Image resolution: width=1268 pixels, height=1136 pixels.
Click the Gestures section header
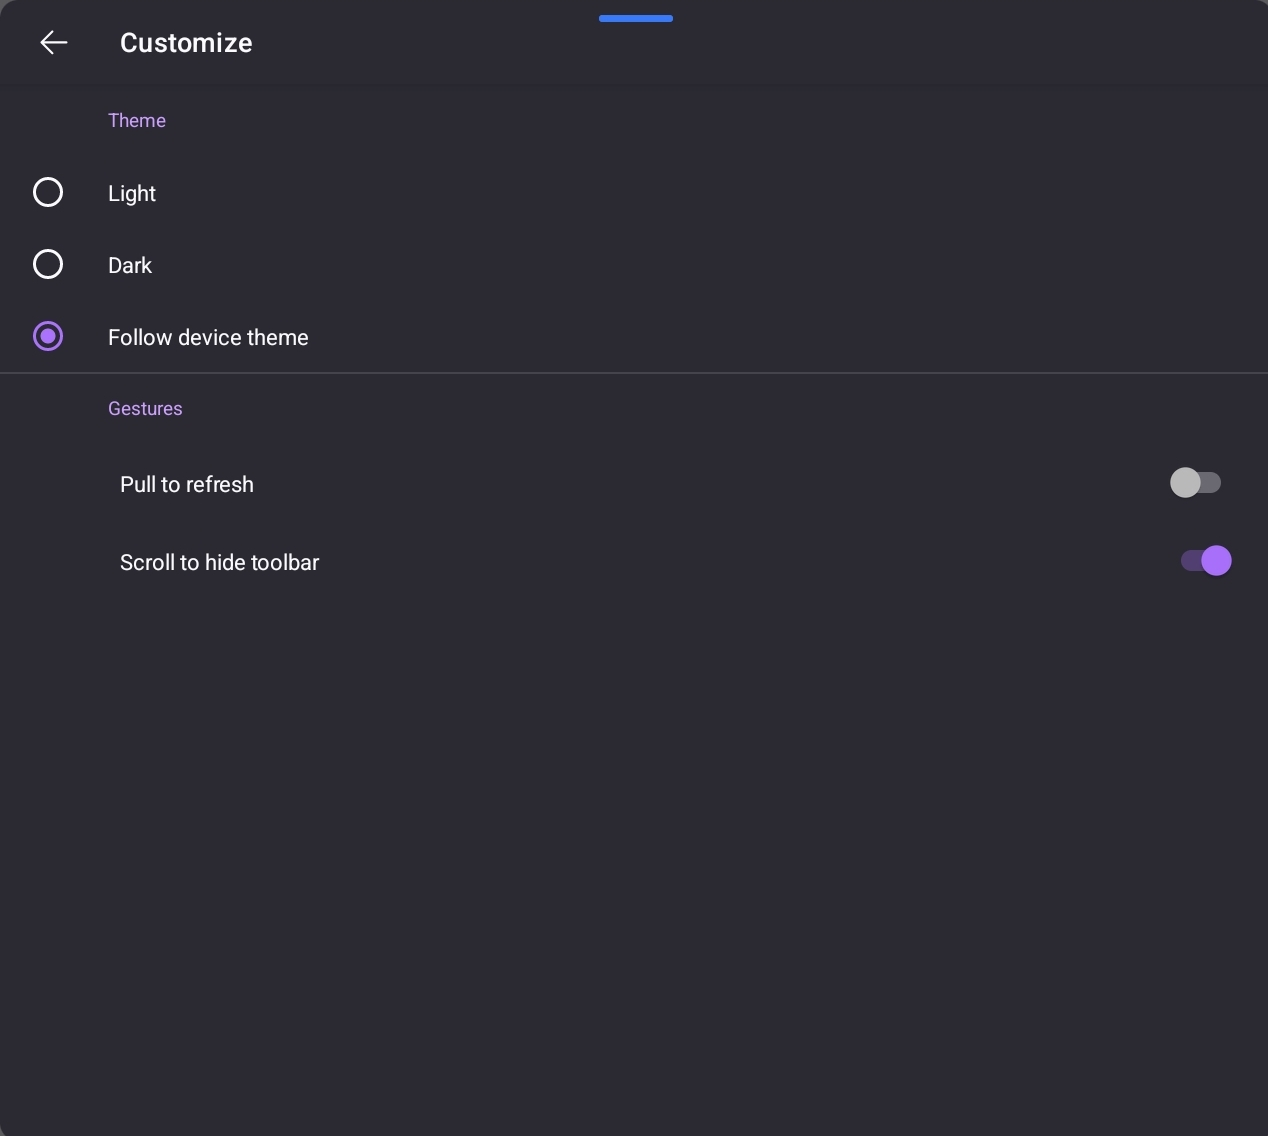click(145, 409)
